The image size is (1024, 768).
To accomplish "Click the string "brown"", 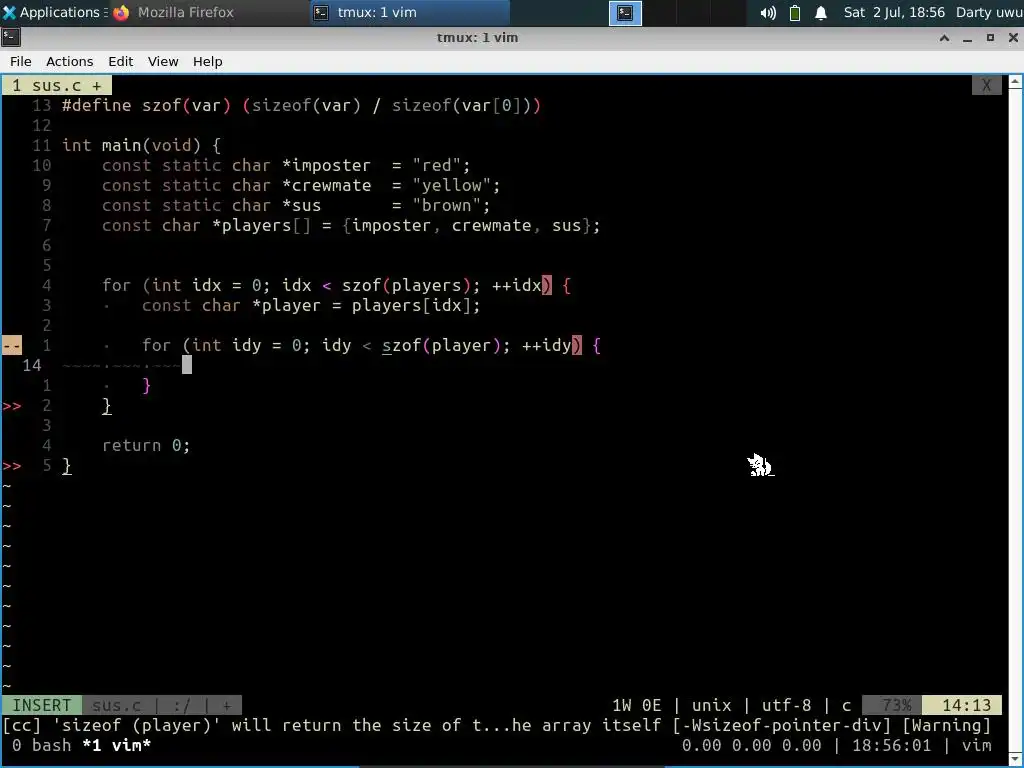I will click(x=446, y=206).
